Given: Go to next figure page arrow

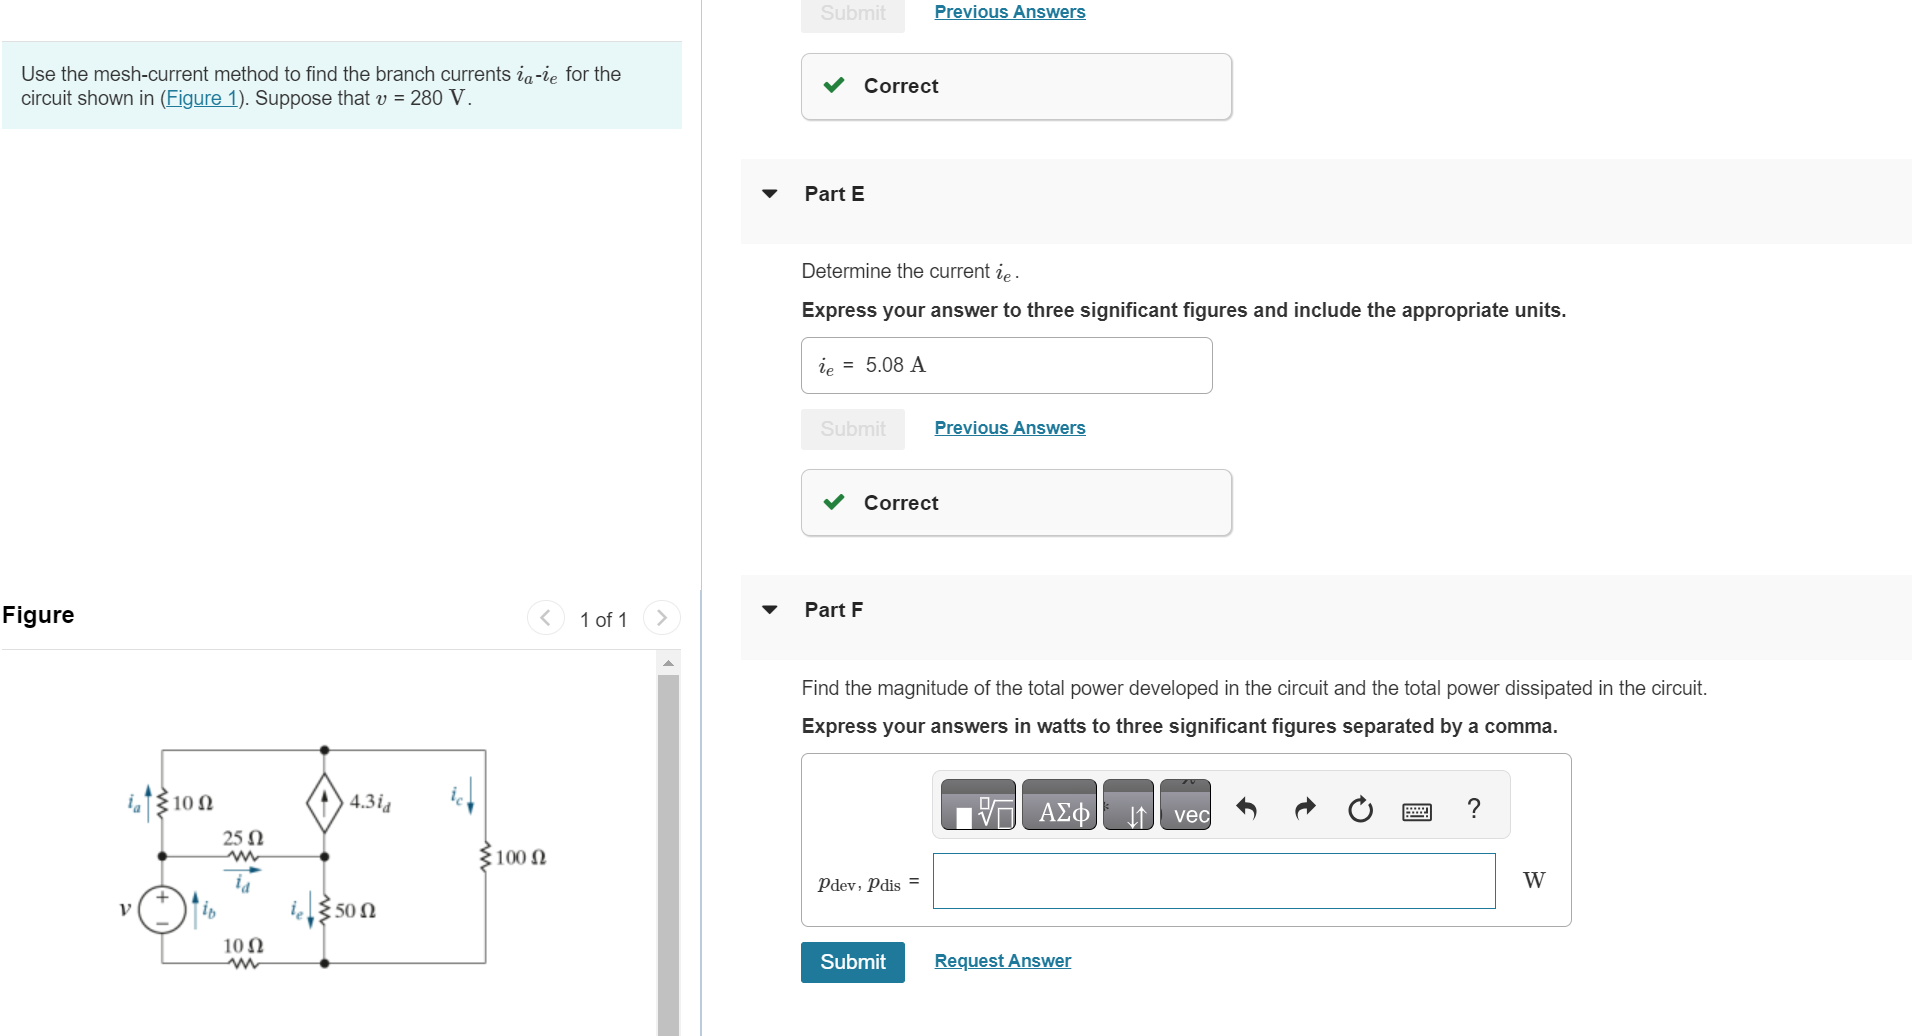Looking at the screenshot, I should tap(661, 618).
